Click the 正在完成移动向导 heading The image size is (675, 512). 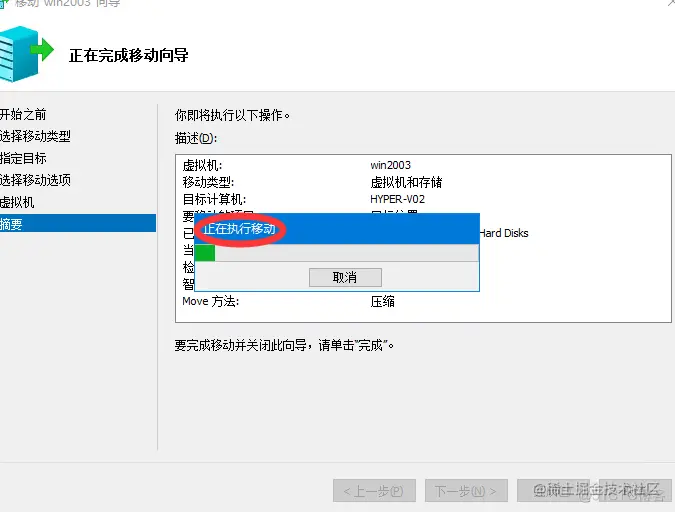coord(129,56)
